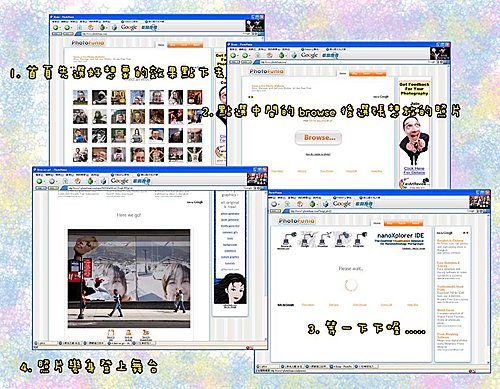Select the white Home tab in the Browse window
This screenshot has height=389, width=500.
click(x=342, y=73)
